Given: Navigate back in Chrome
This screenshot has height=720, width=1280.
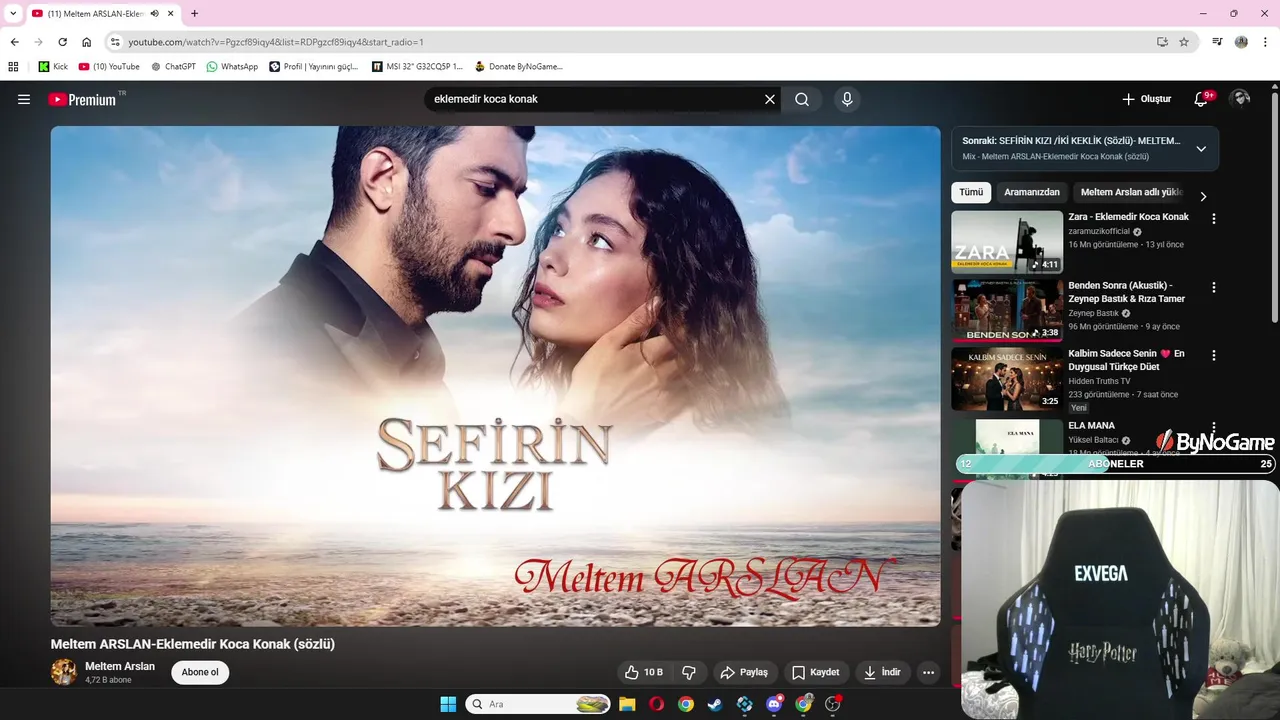Looking at the screenshot, I should pos(14,42).
